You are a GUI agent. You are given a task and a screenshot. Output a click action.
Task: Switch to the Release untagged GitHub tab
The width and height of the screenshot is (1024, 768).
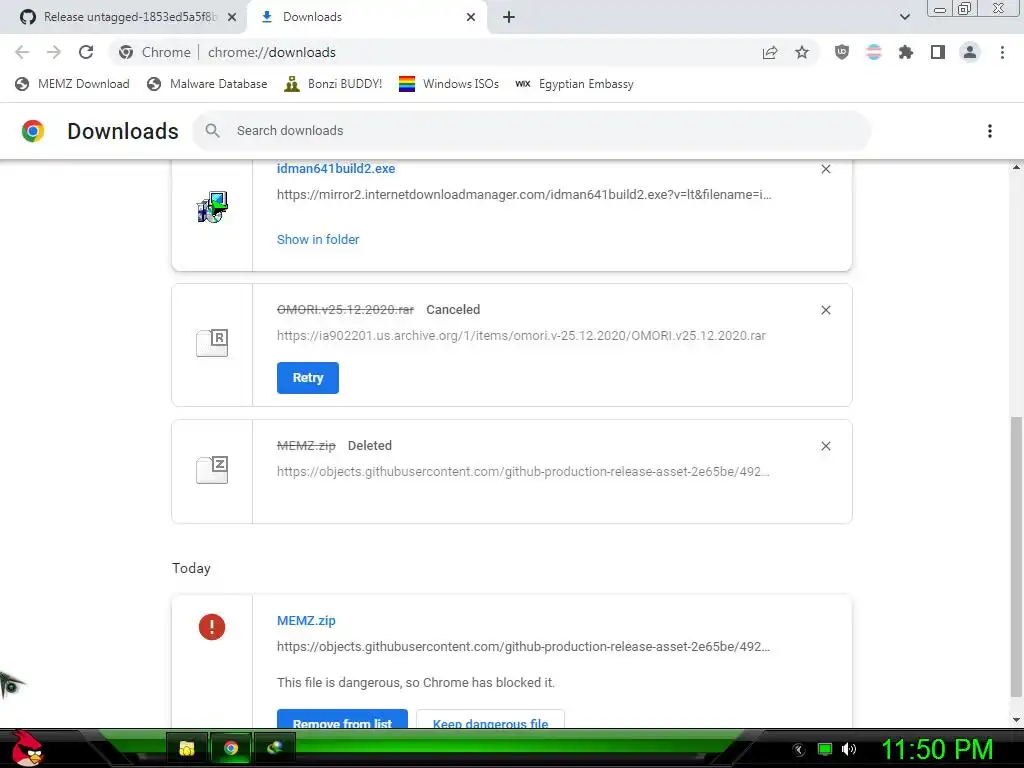pos(124,17)
